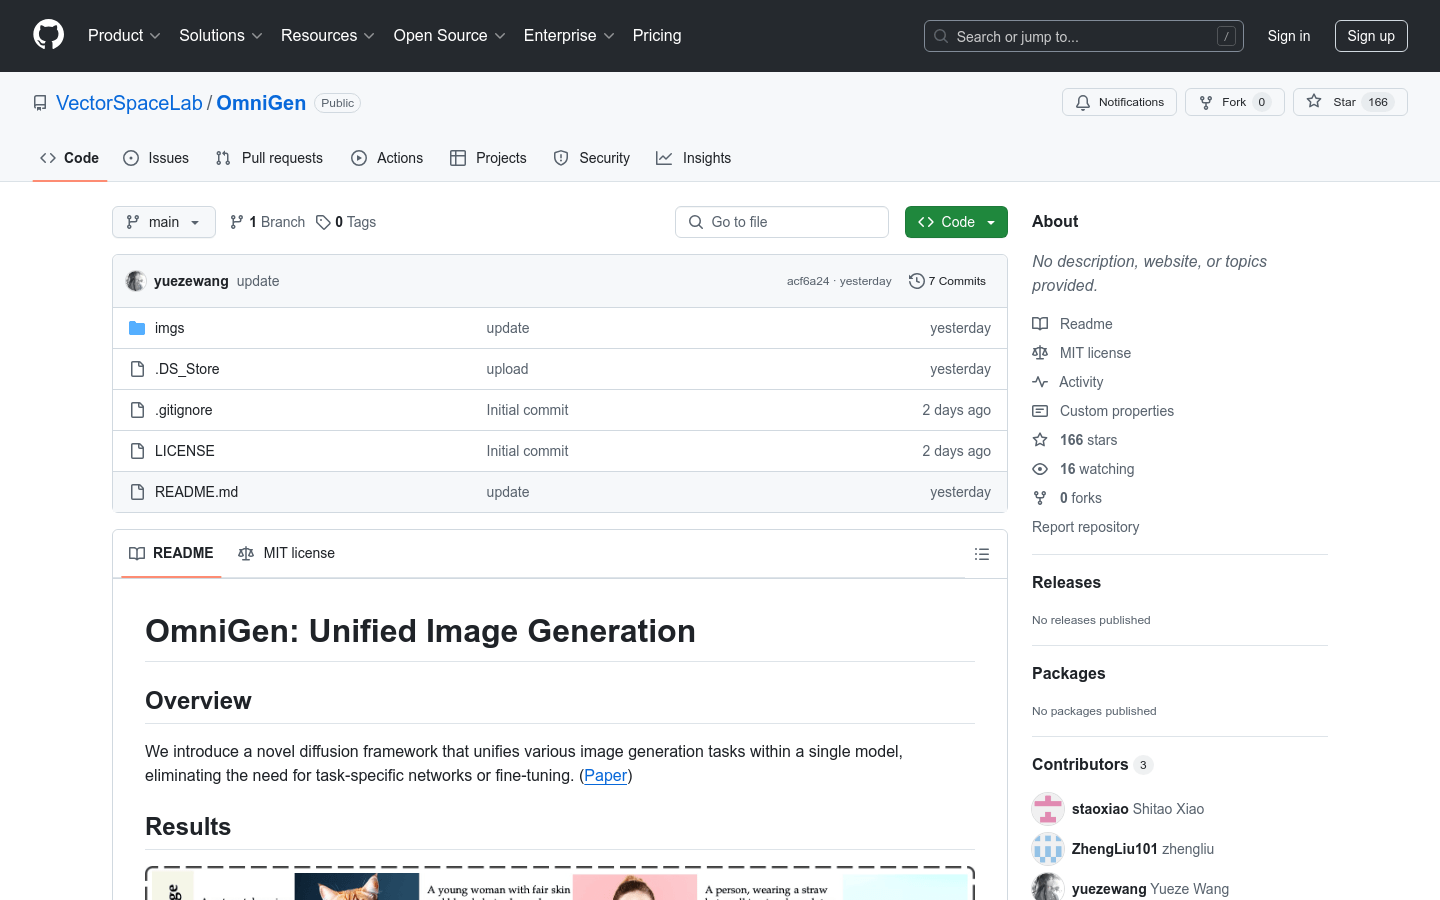Expand the Solutions dropdown
This screenshot has height=900, width=1440.
click(221, 35)
